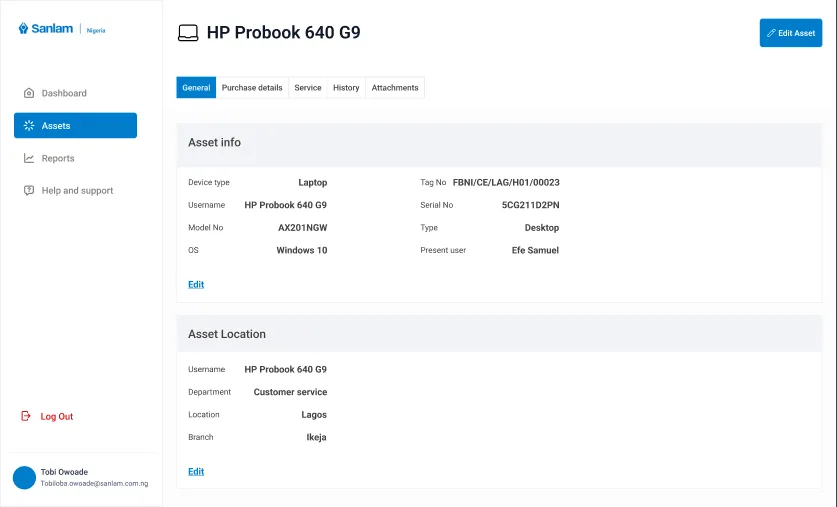Click the Branch value Ikeja

click(x=316, y=437)
